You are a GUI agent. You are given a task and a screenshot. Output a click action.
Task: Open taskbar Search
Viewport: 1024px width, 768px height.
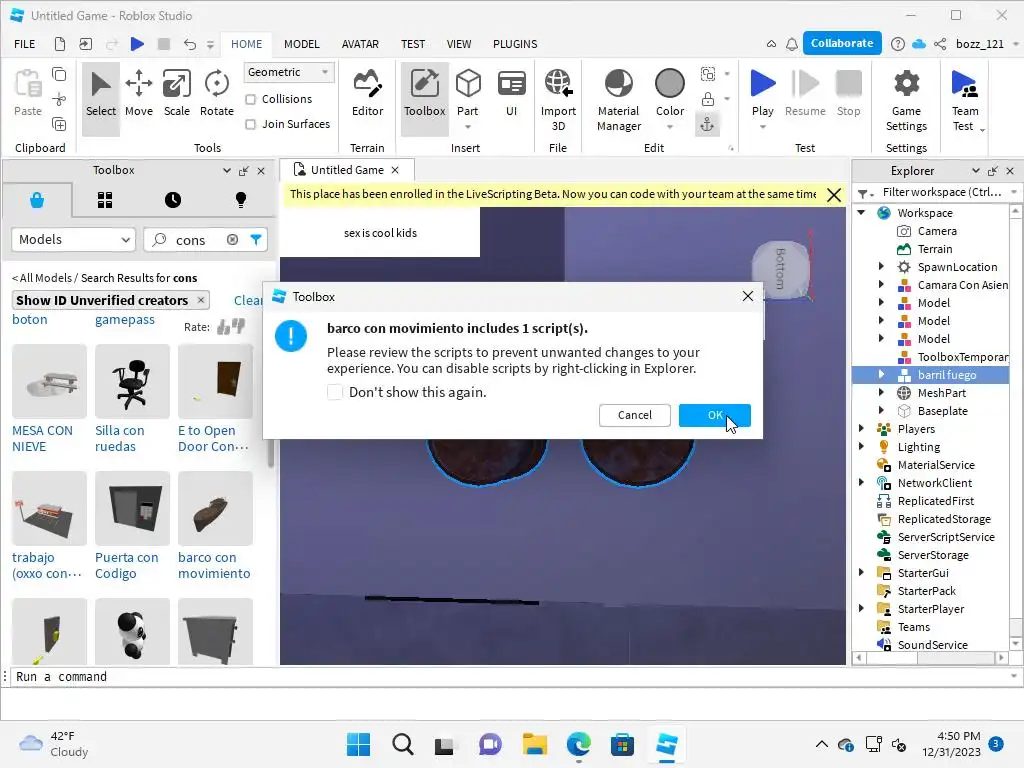(402, 744)
